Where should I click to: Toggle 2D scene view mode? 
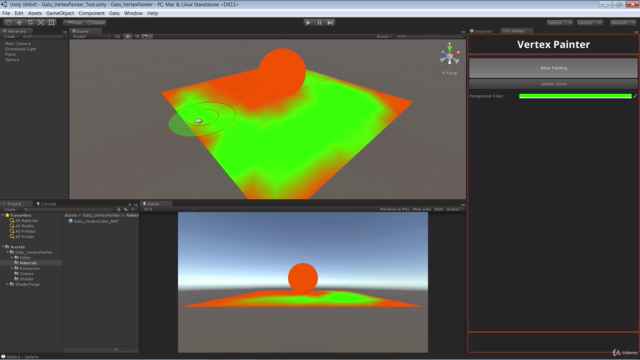118,36
